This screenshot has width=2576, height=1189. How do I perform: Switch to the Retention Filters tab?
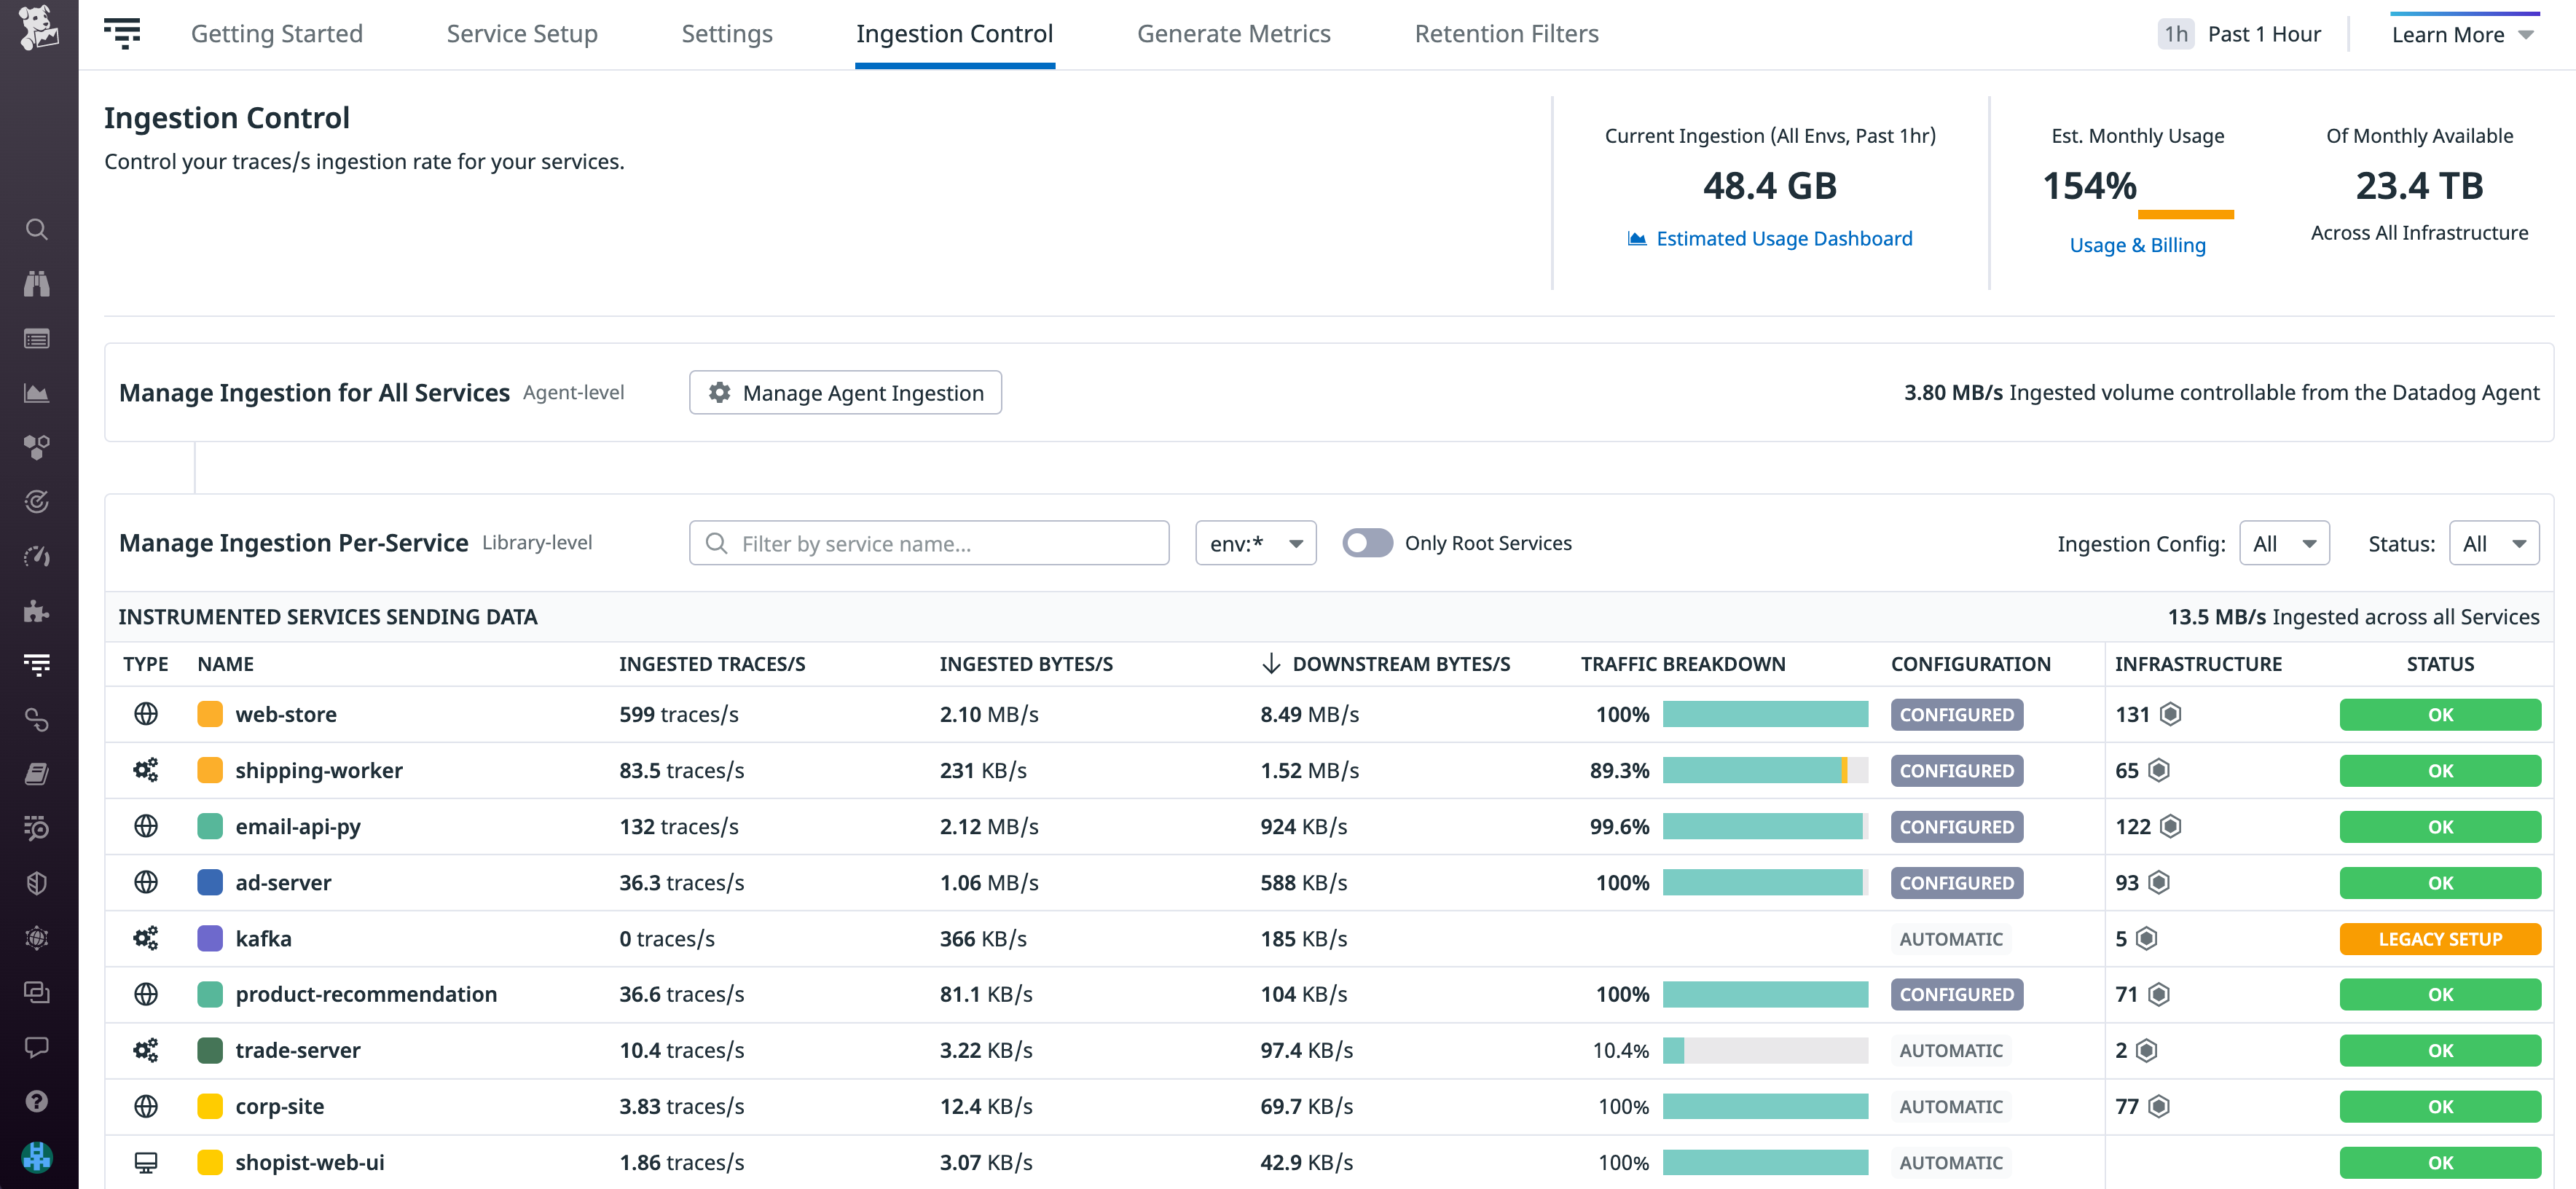(x=1506, y=33)
